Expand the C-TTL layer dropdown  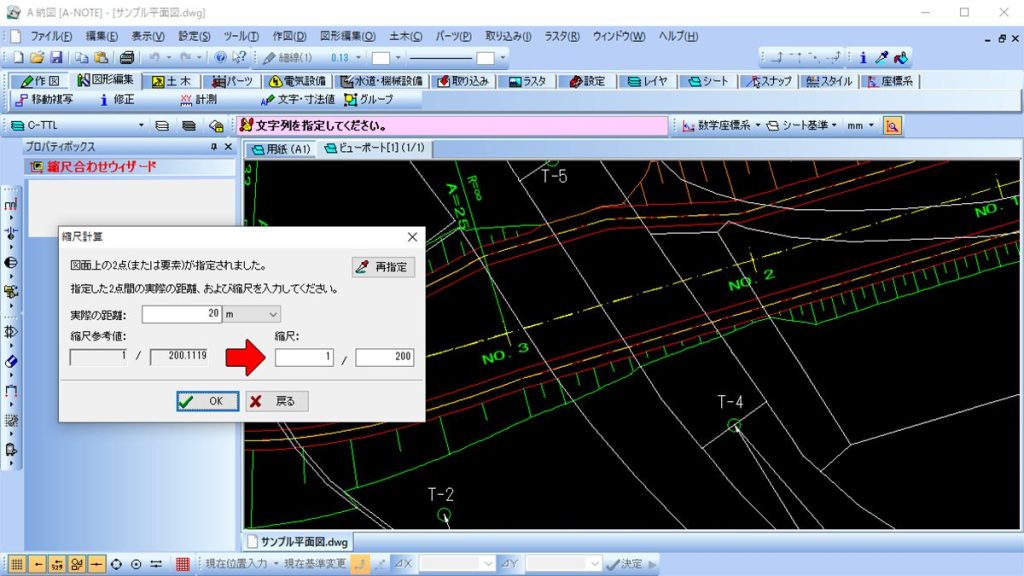(x=141, y=126)
